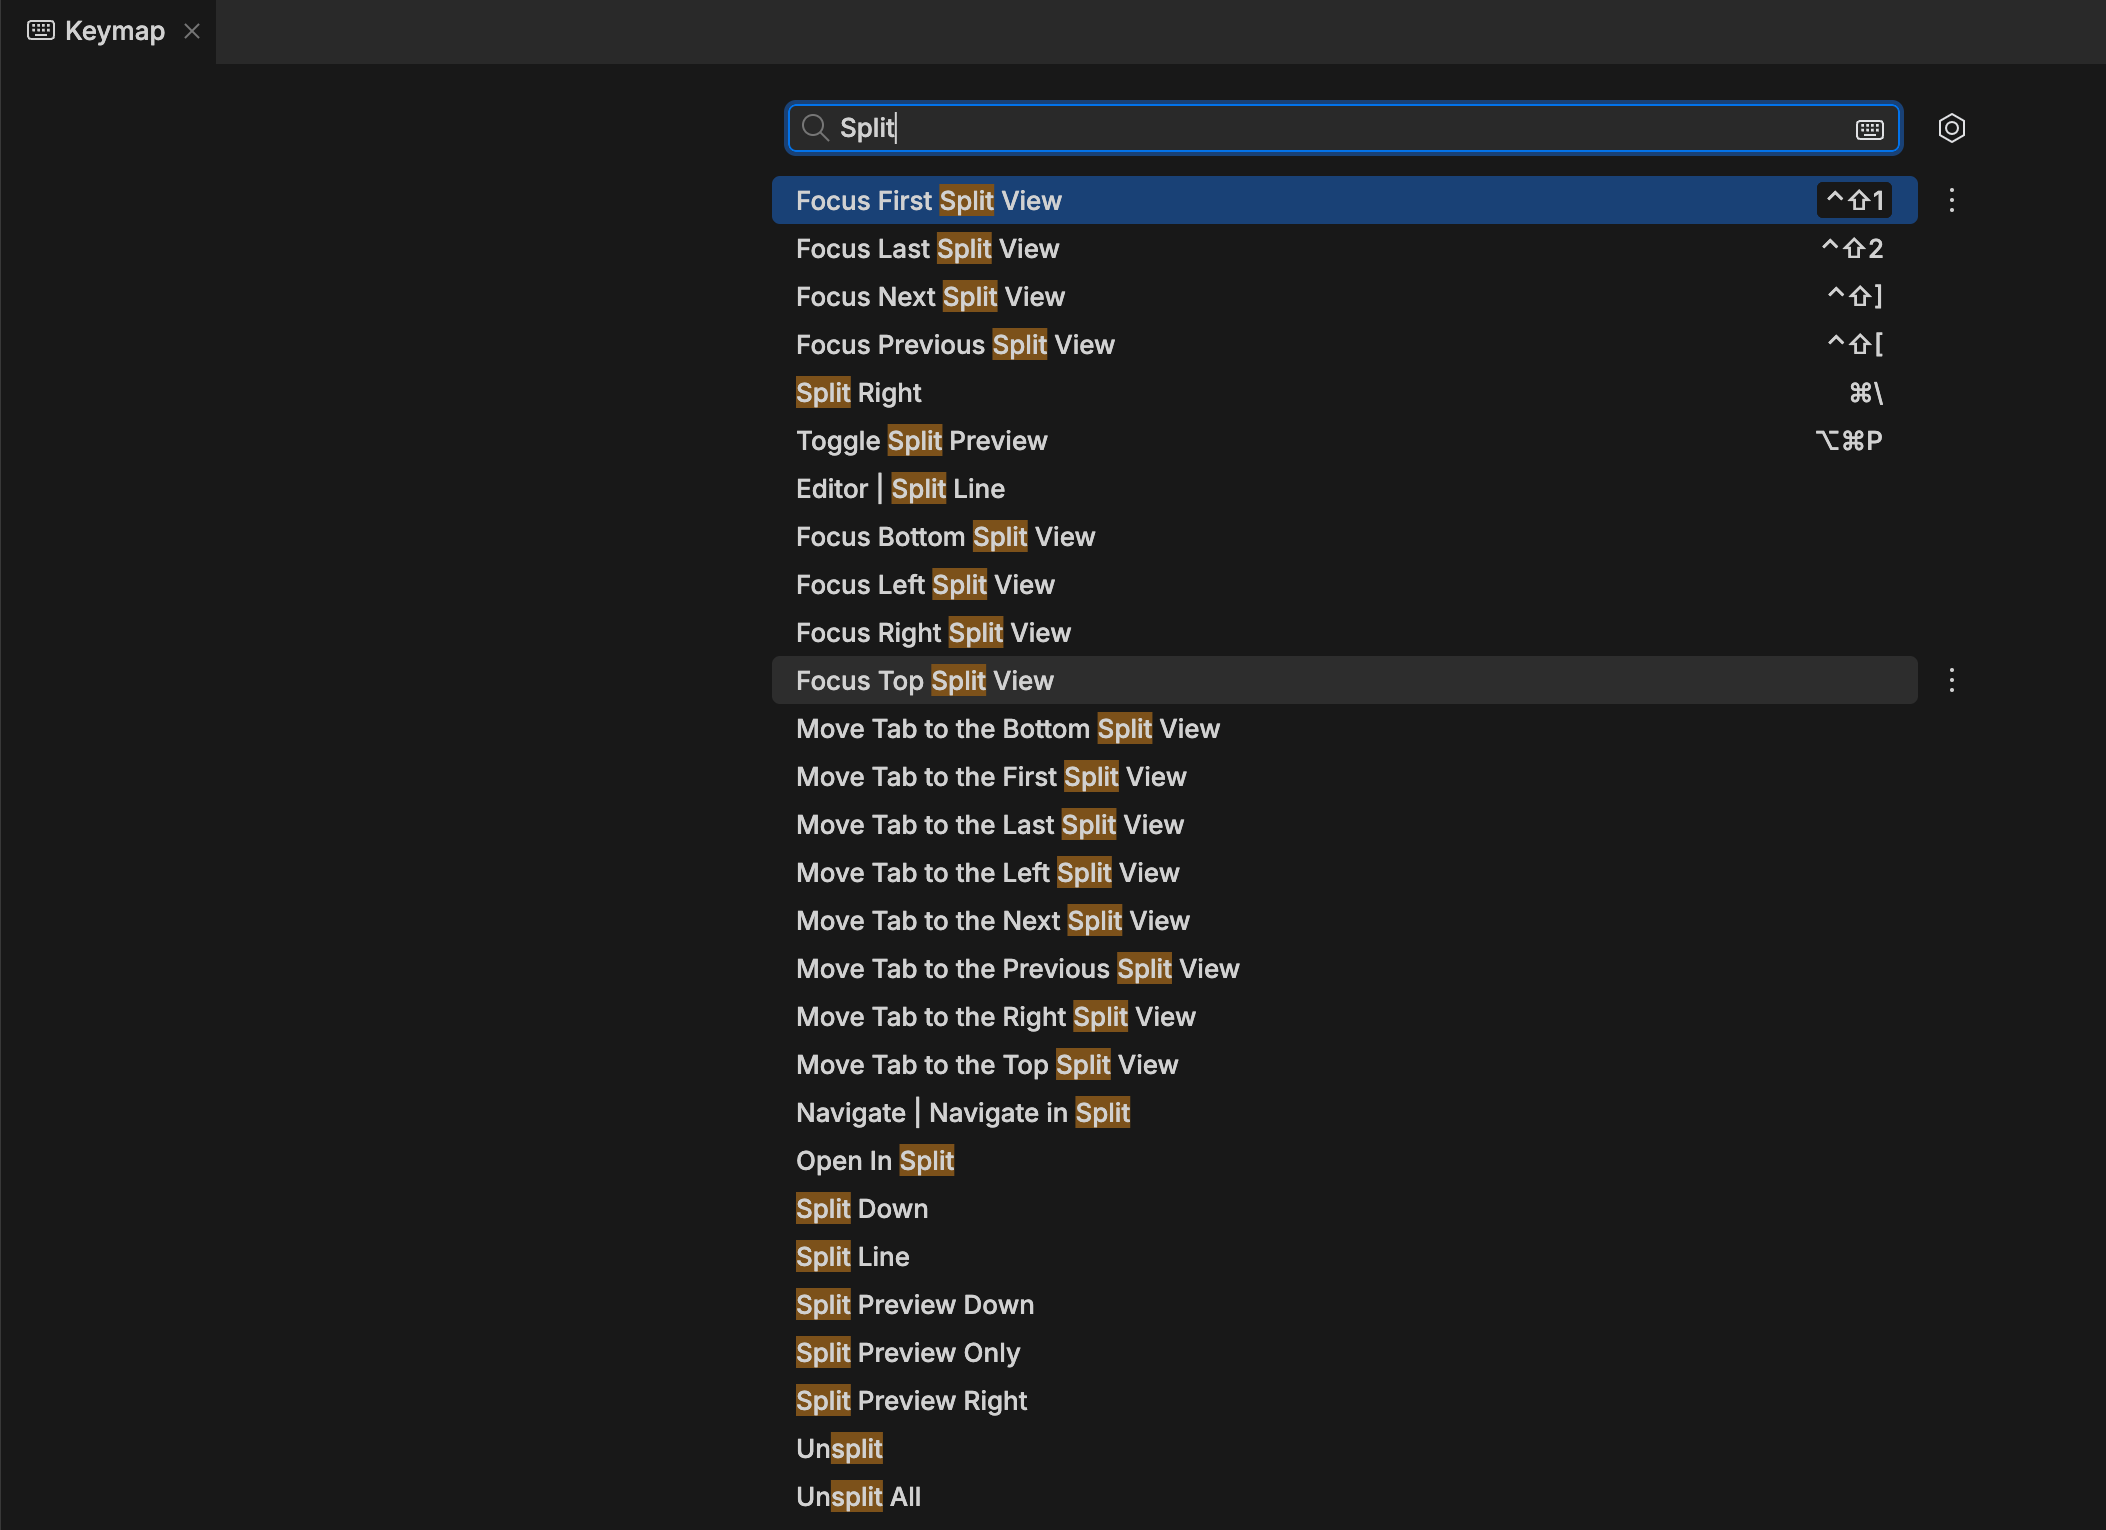Select the Editor | Split Line entry
Viewport: 2106px width, 1530px height.
pos(901,488)
